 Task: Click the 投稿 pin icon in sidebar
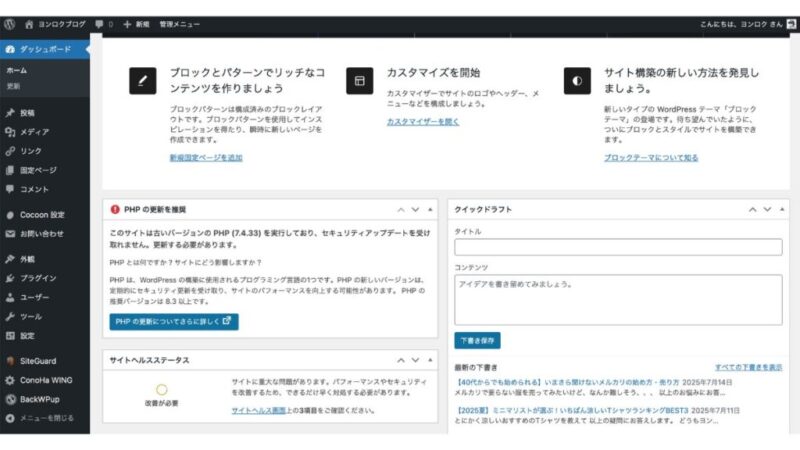[x=10, y=113]
